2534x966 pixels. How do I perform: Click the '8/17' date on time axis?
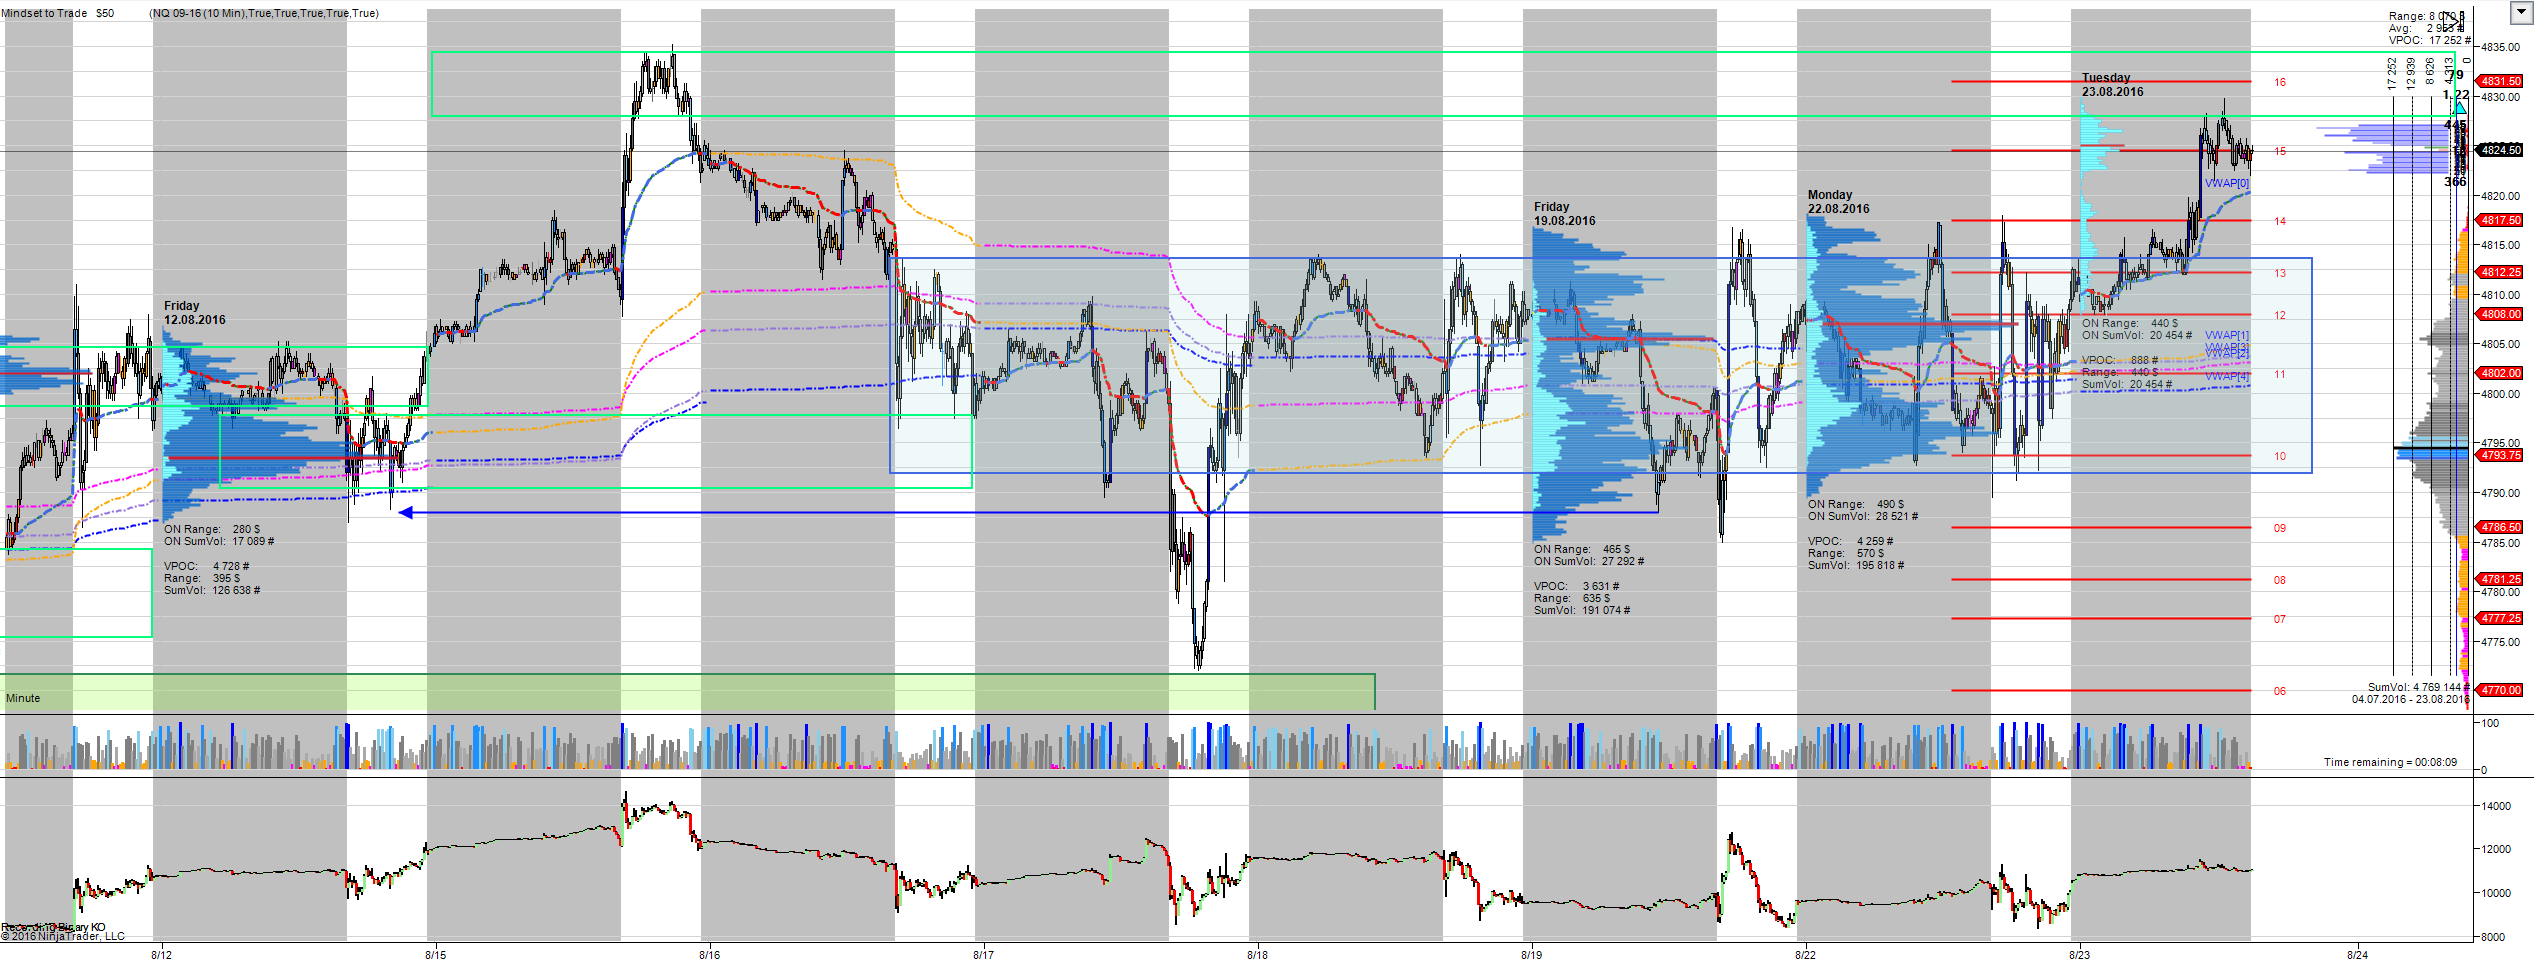[x=983, y=955]
